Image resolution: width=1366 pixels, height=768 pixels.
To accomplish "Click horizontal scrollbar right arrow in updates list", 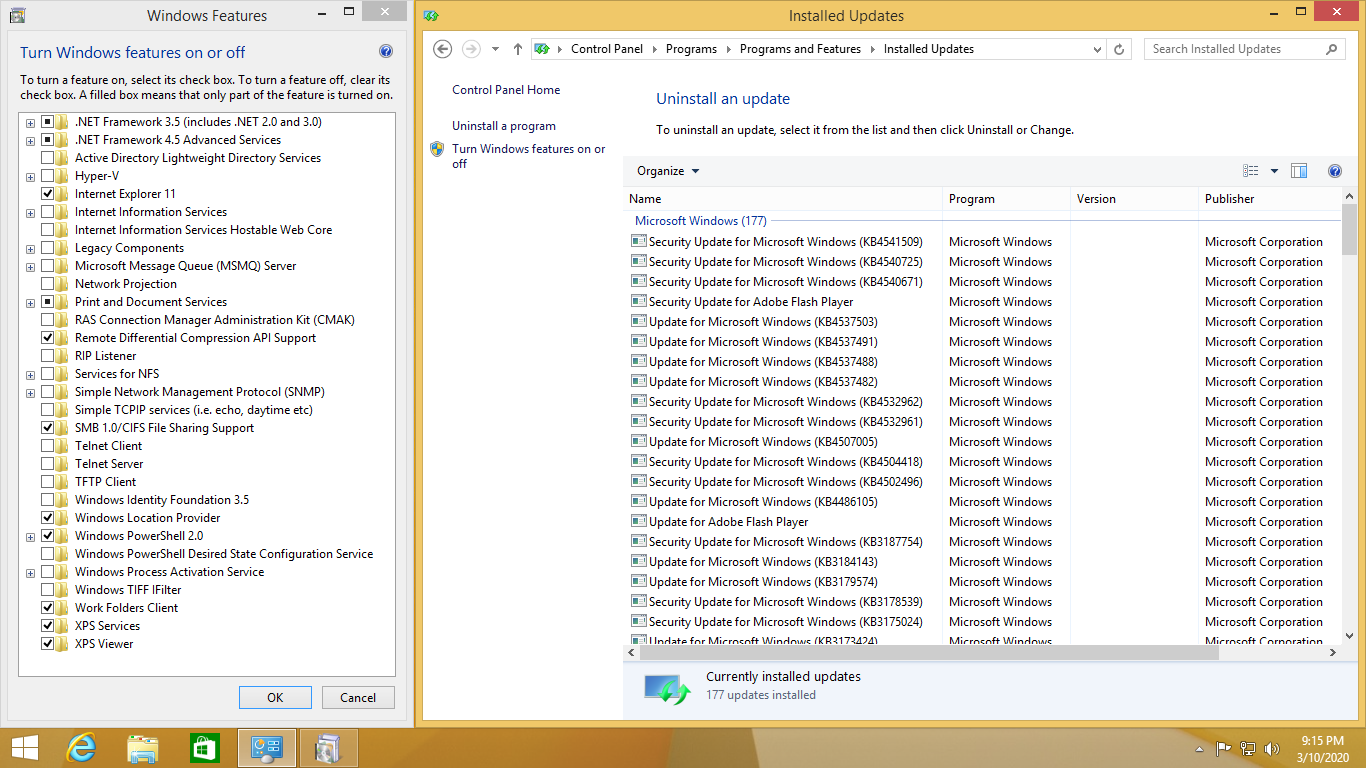I will point(1333,652).
